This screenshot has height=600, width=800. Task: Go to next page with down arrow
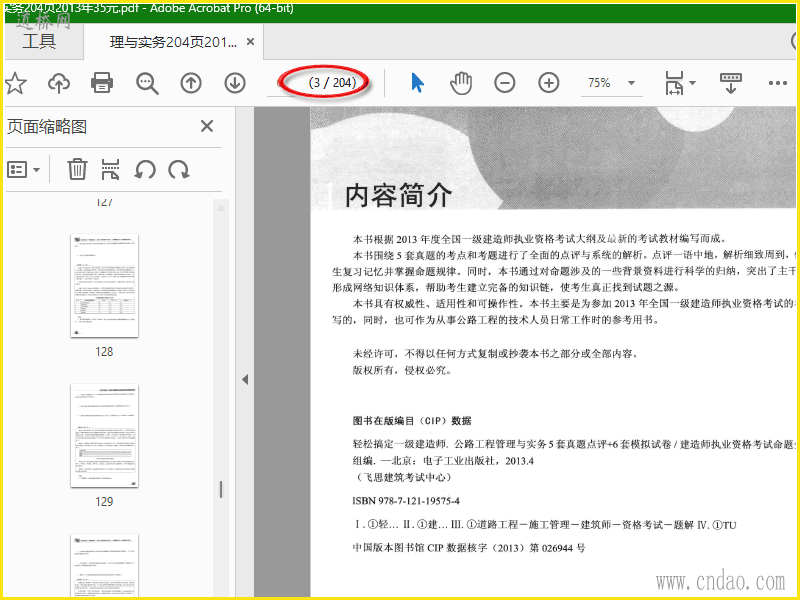[x=235, y=83]
